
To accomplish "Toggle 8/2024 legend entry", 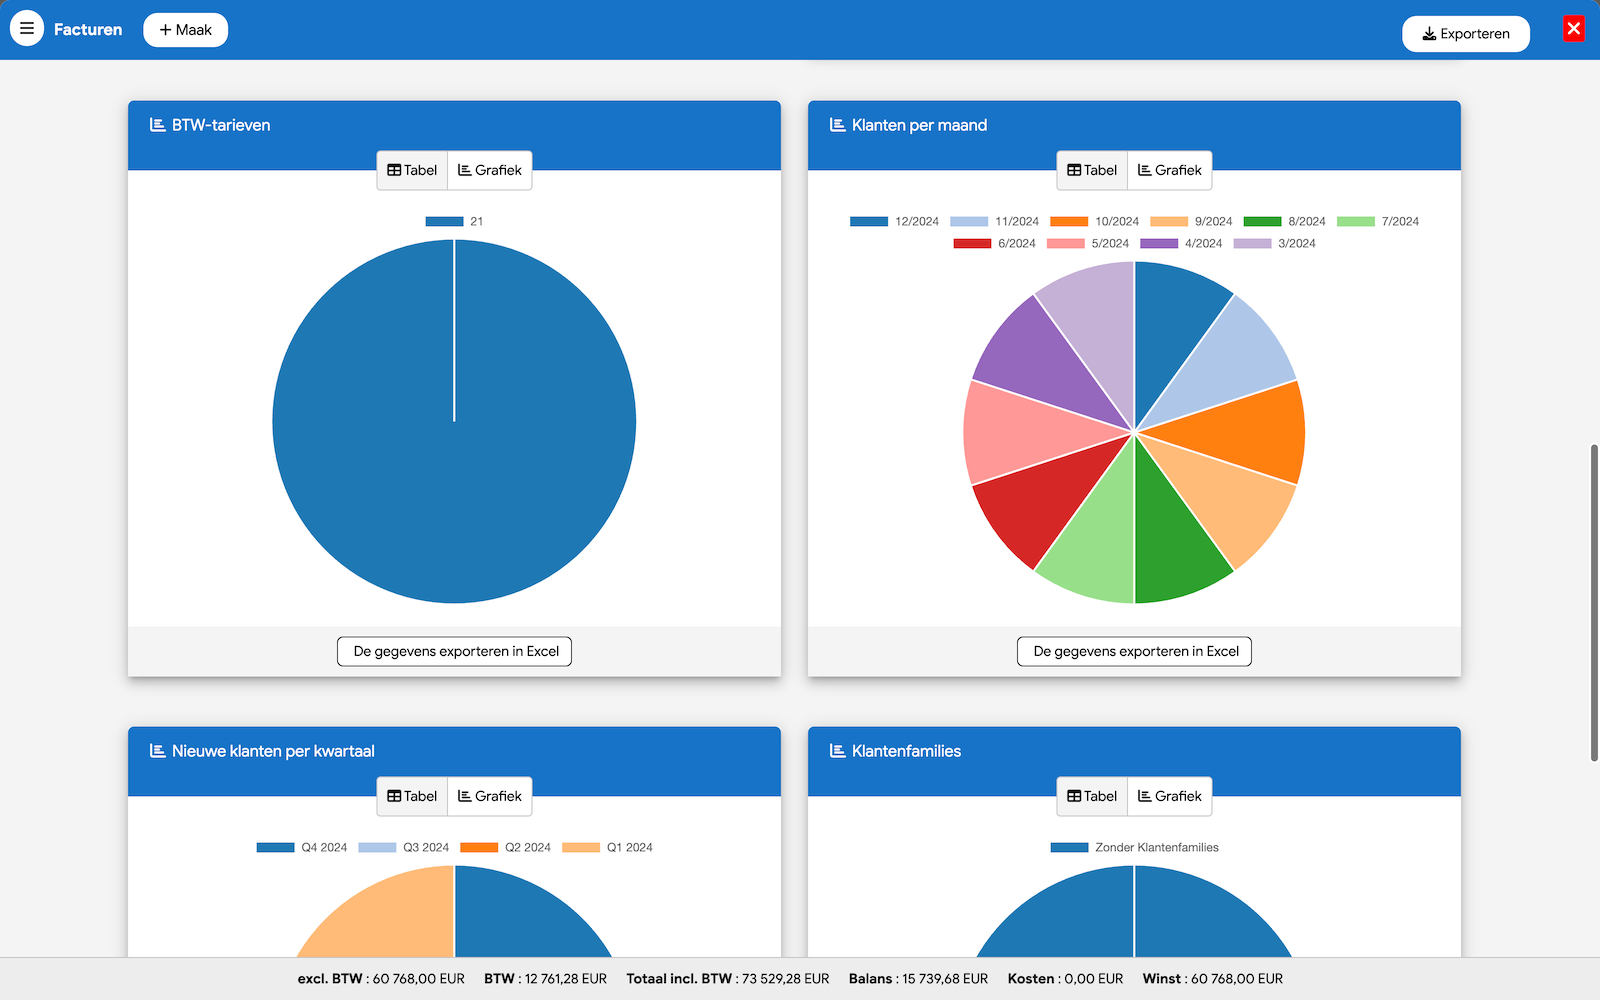I will pyautogui.click(x=1284, y=221).
